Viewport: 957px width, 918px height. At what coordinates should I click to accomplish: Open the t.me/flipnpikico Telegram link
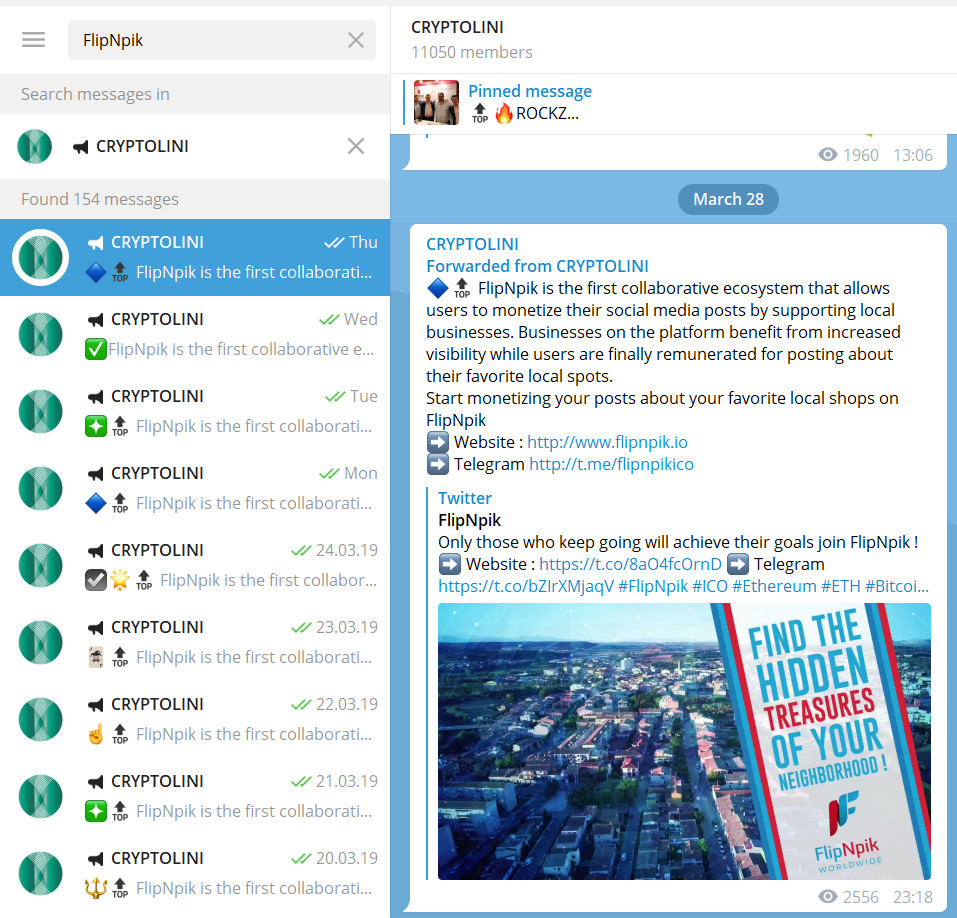tap(611, 464)
